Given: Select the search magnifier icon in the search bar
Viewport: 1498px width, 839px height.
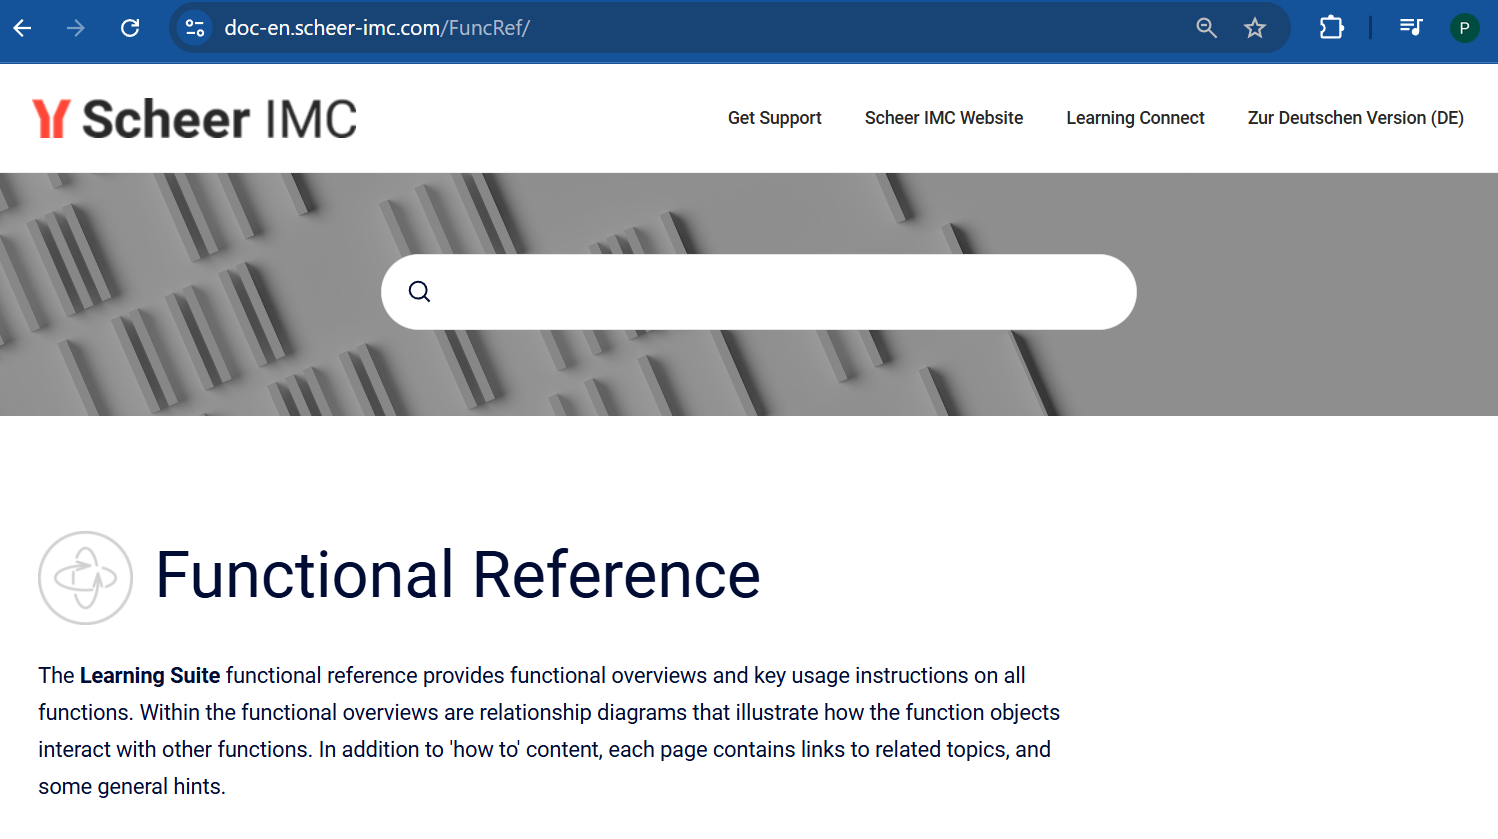Looking at the screenshot, I should pyautogui.click(x=419, y=291).
